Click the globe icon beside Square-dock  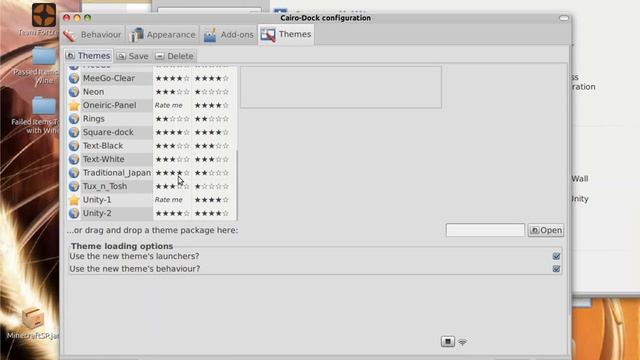(74, 132)
